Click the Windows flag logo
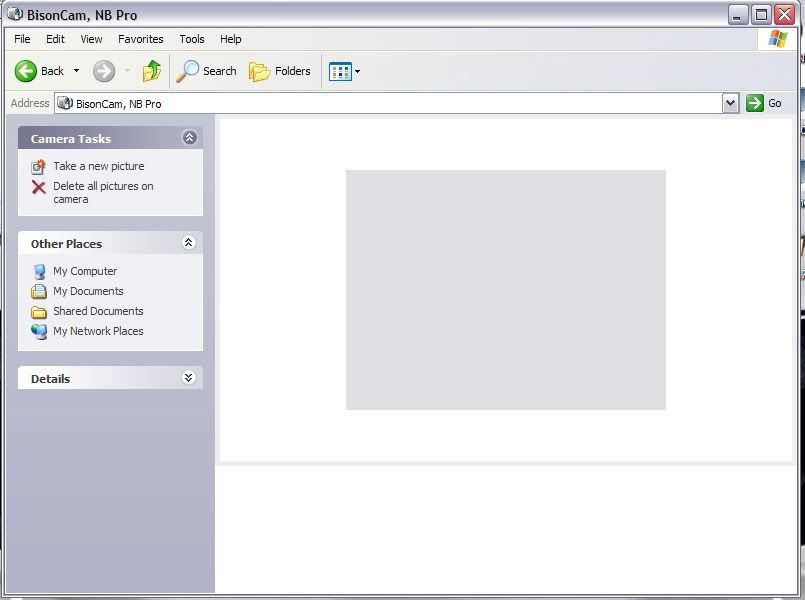The height and width of the screenshot is (600, 805). [778, 38]
